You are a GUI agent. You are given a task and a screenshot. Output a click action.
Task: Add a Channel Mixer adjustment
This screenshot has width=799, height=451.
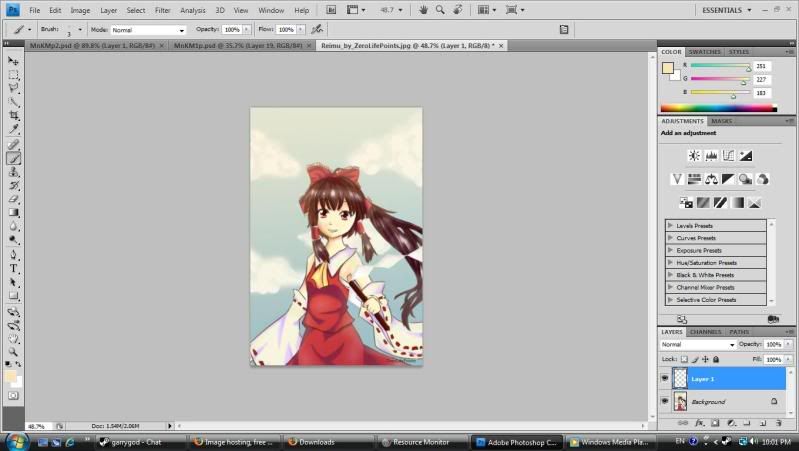tap(762, 179)
